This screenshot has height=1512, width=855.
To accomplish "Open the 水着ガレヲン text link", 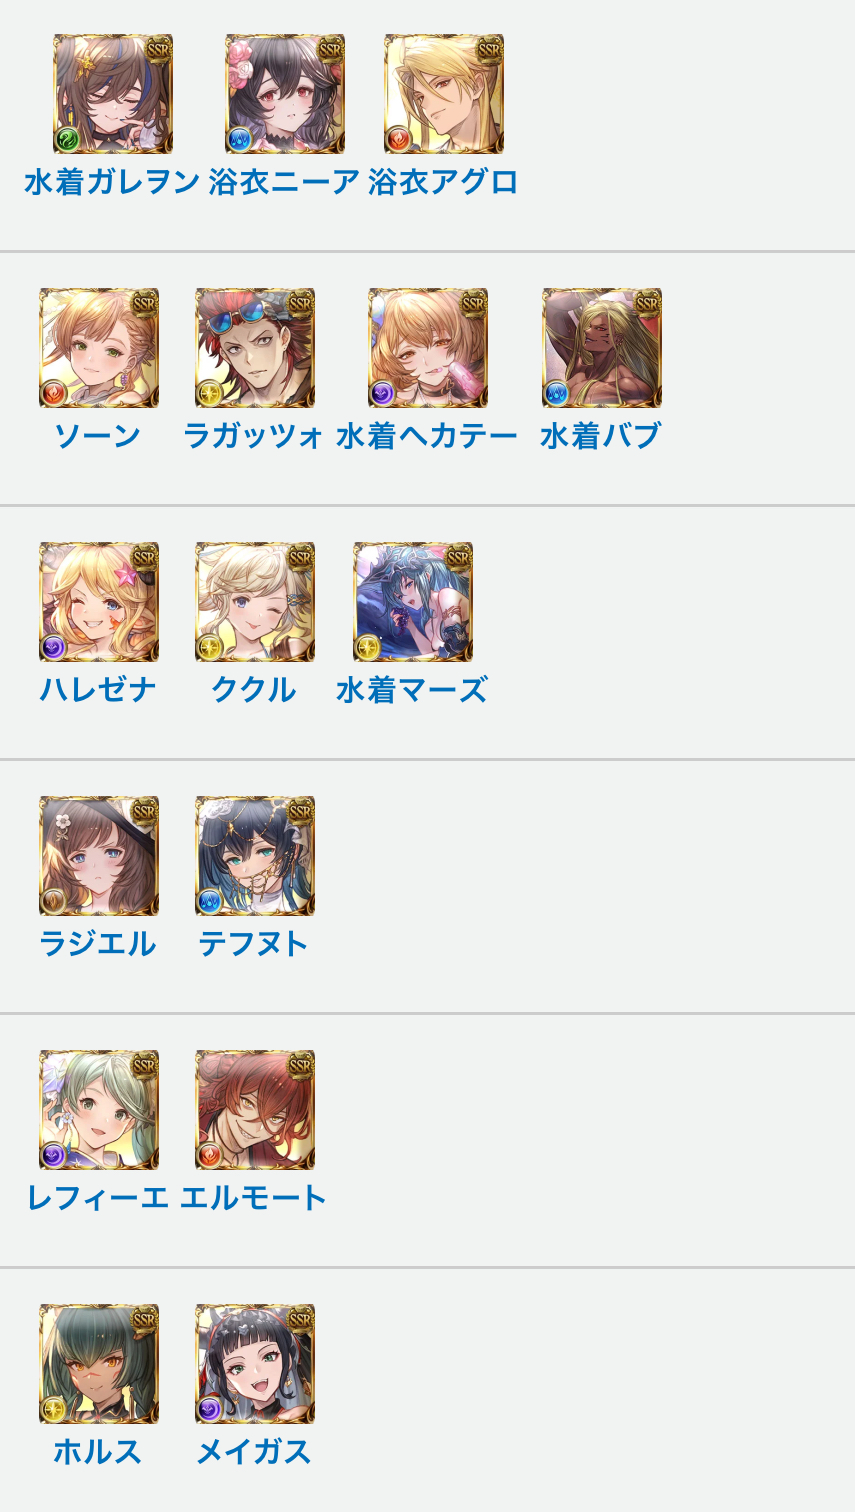I will coord(112,182).
